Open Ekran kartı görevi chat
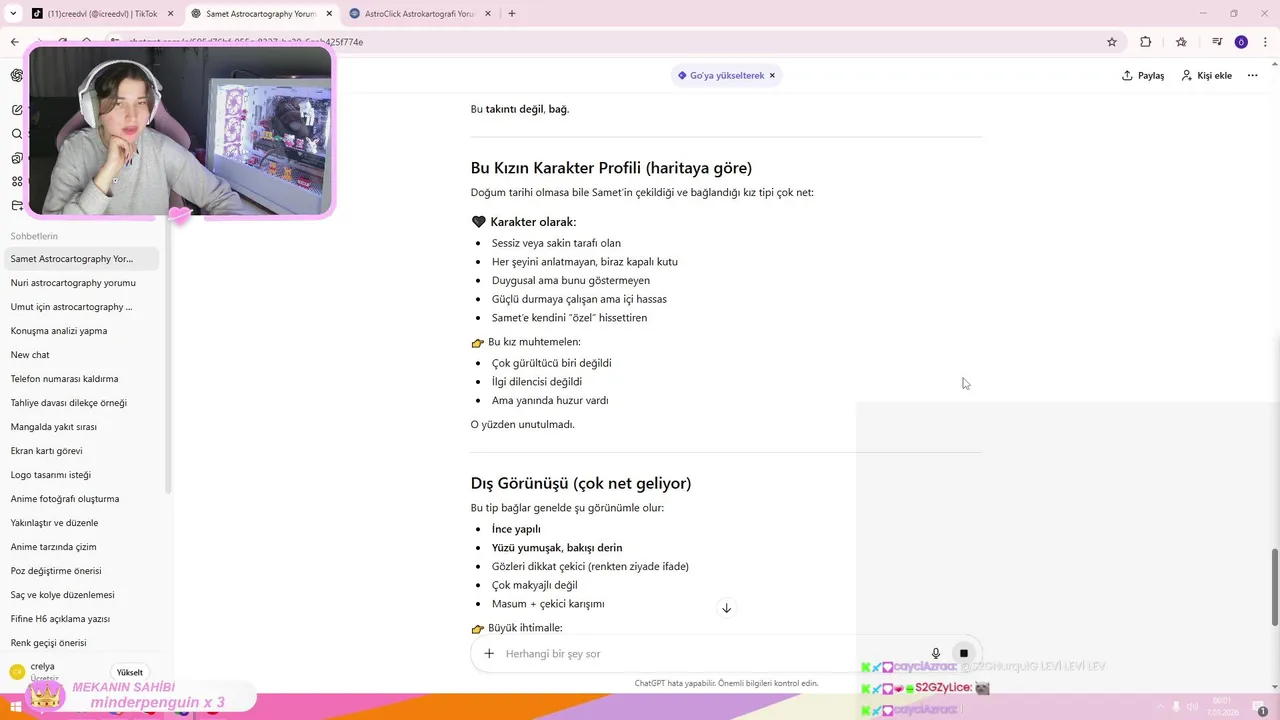The width and height of the screenshot is (1280, 720). 80,451
